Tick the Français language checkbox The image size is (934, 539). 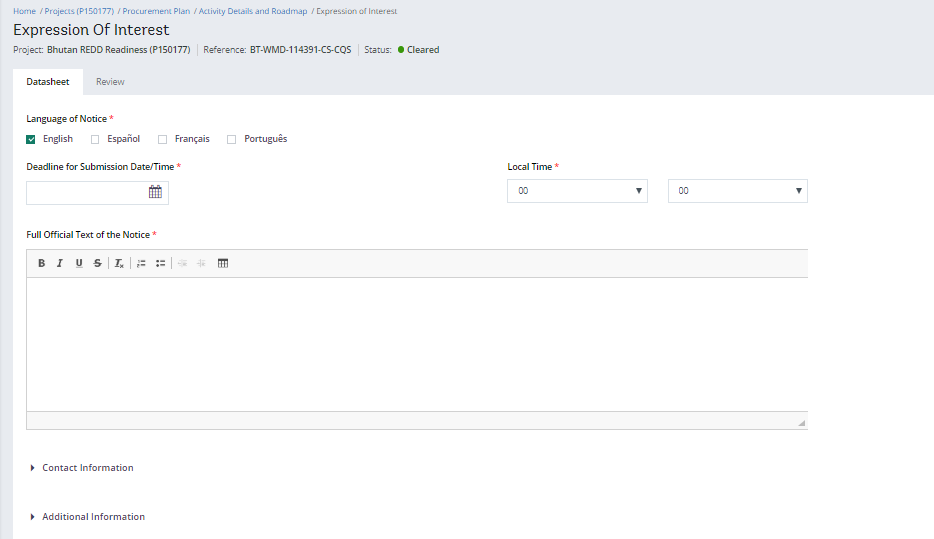pyautogui.click(x=163, y=139)
